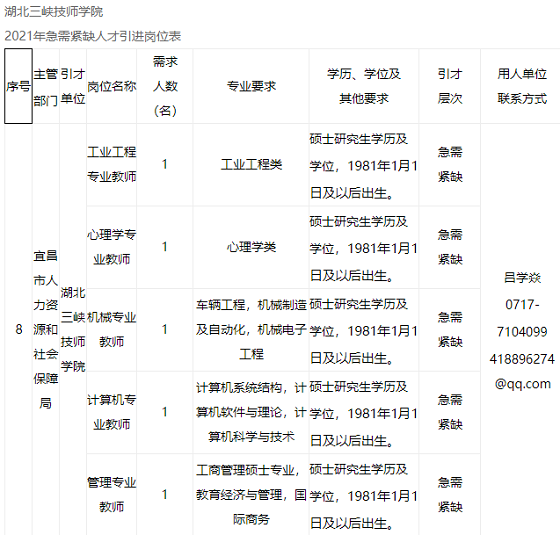Click the 心理学专业教师 position cell

[x=111, y=247]
